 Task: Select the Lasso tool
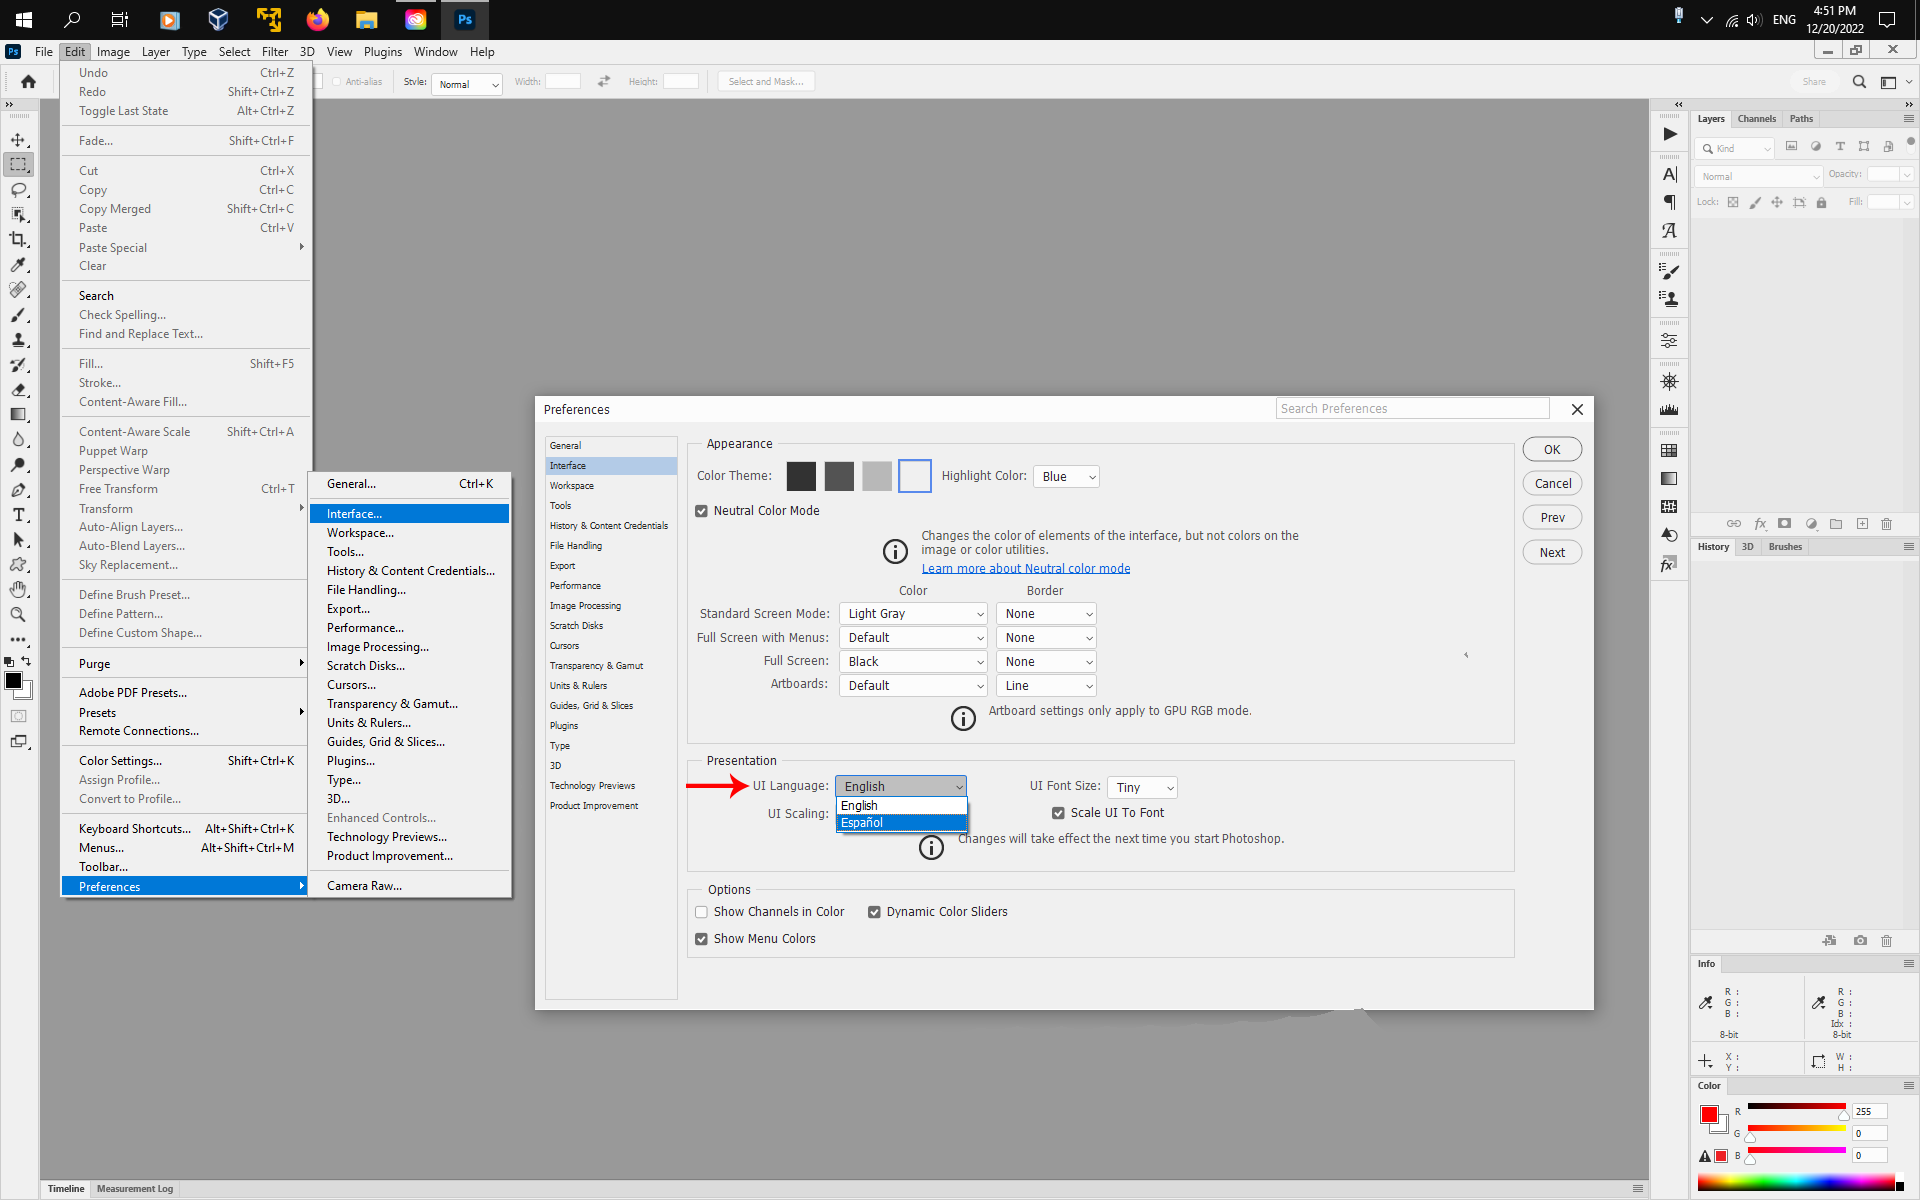click(x=18, y=190)
